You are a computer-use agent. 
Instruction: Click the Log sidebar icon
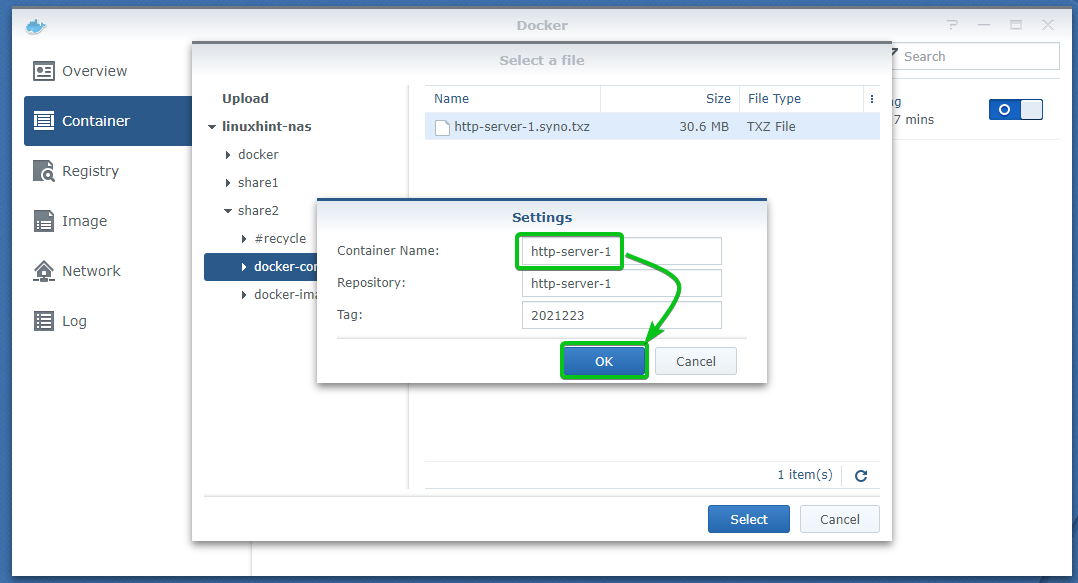44,321
